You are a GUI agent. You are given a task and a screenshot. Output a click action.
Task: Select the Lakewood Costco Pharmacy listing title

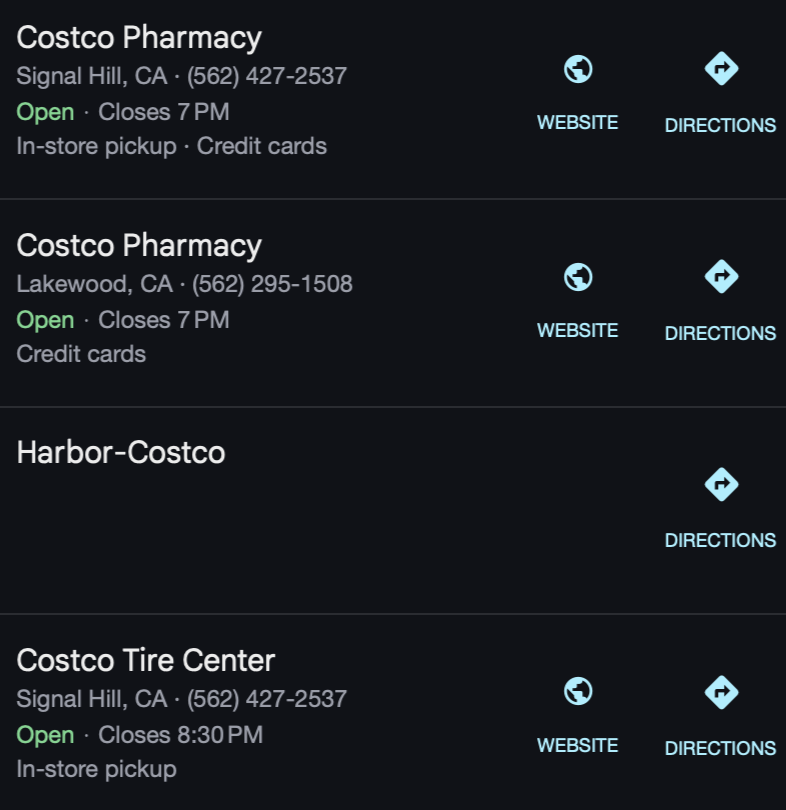pos(139,246)
